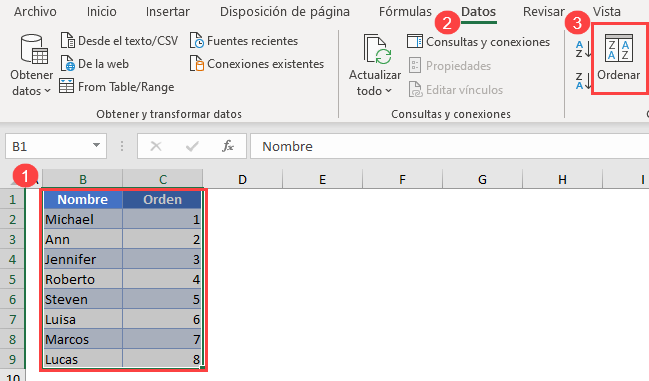The width and height of the screenshot is (649, 381).
Task: Choose From Table/Range
Action: pos(117,87)
